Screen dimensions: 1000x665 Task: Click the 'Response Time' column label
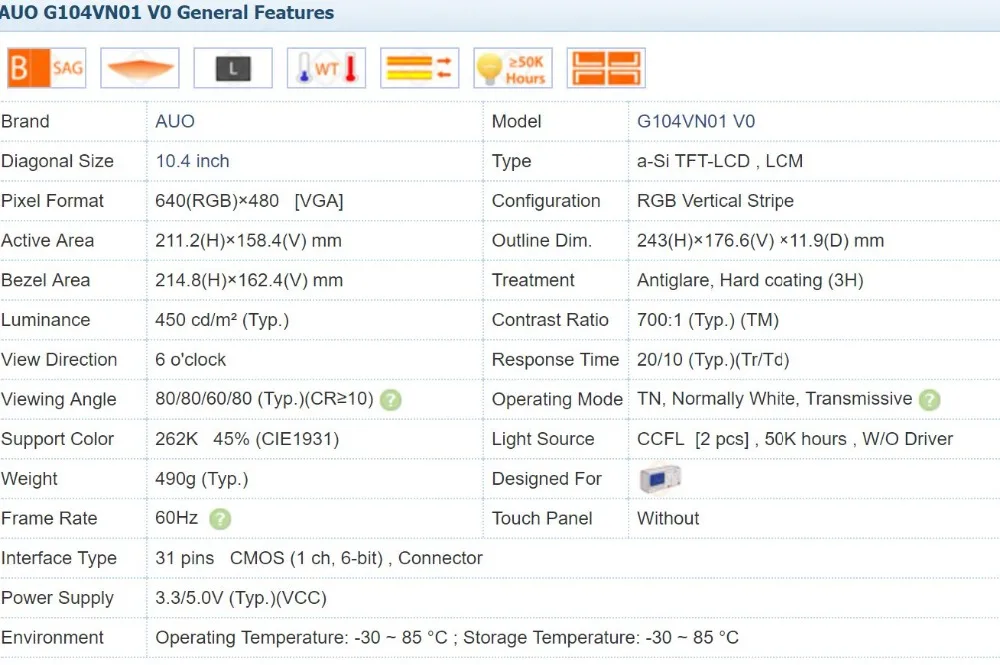point(555,360)
